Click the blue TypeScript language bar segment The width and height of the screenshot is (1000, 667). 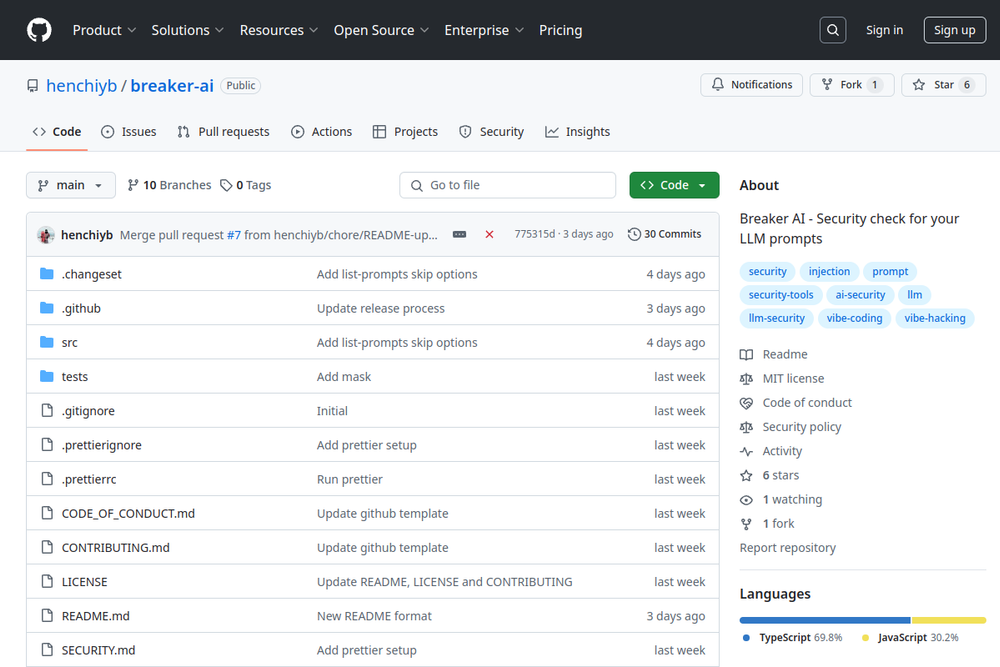825,620
